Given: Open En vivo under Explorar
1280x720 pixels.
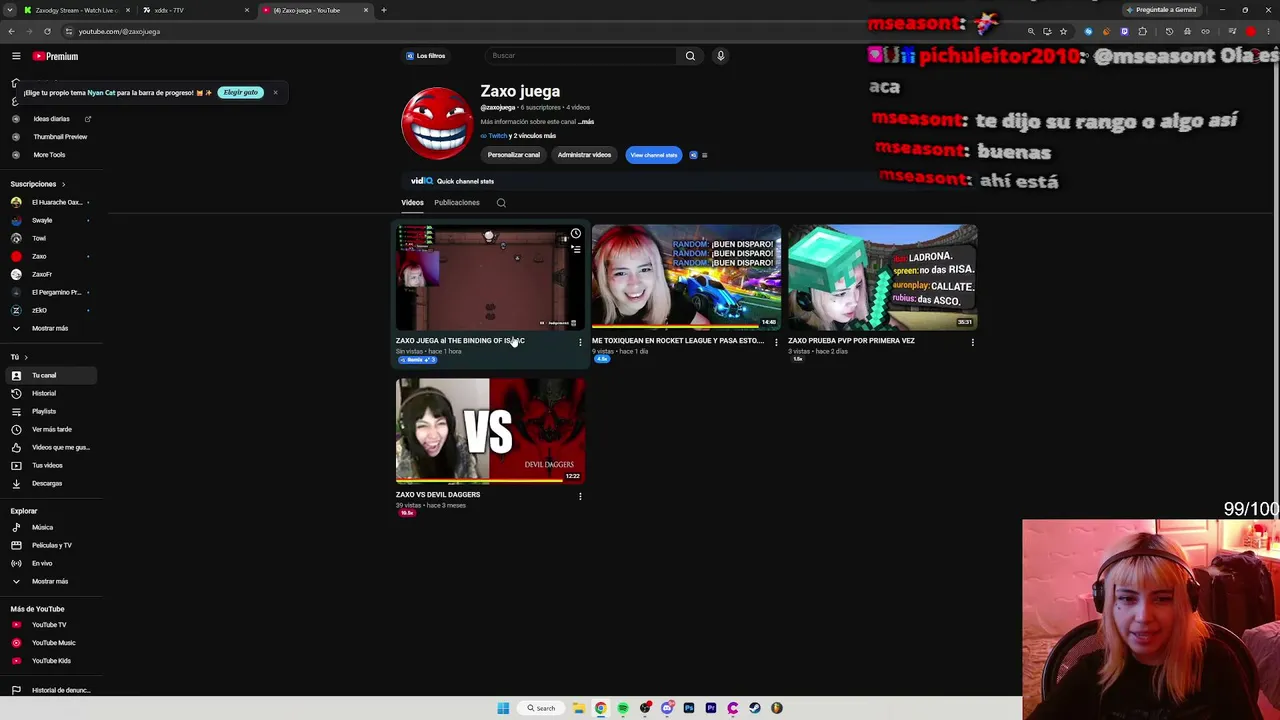Looking at the screenshot, I should tap(50, 563).
